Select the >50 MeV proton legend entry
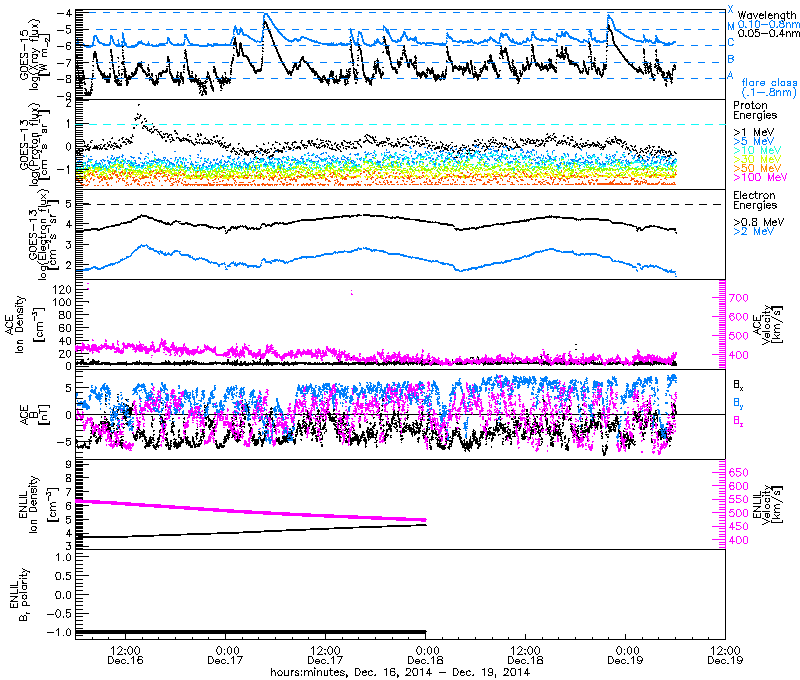800x680 pixels. pos(757,168)
